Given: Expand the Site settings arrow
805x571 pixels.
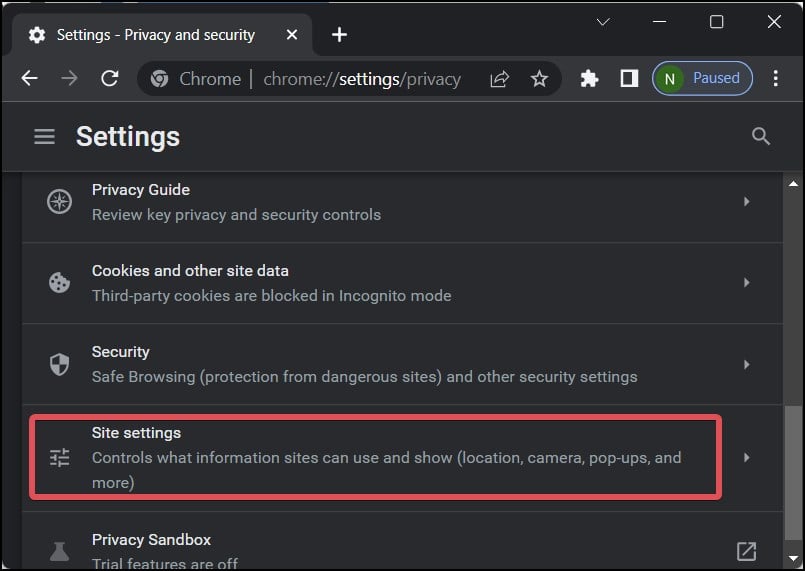Looking at the screenshot, I should [x=746, y=458].
